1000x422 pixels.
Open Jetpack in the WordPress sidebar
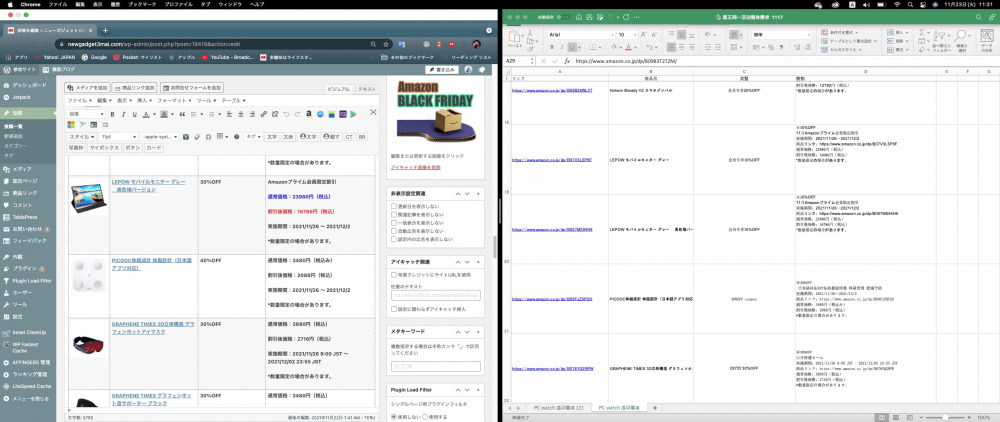click(x=21, y=99)
